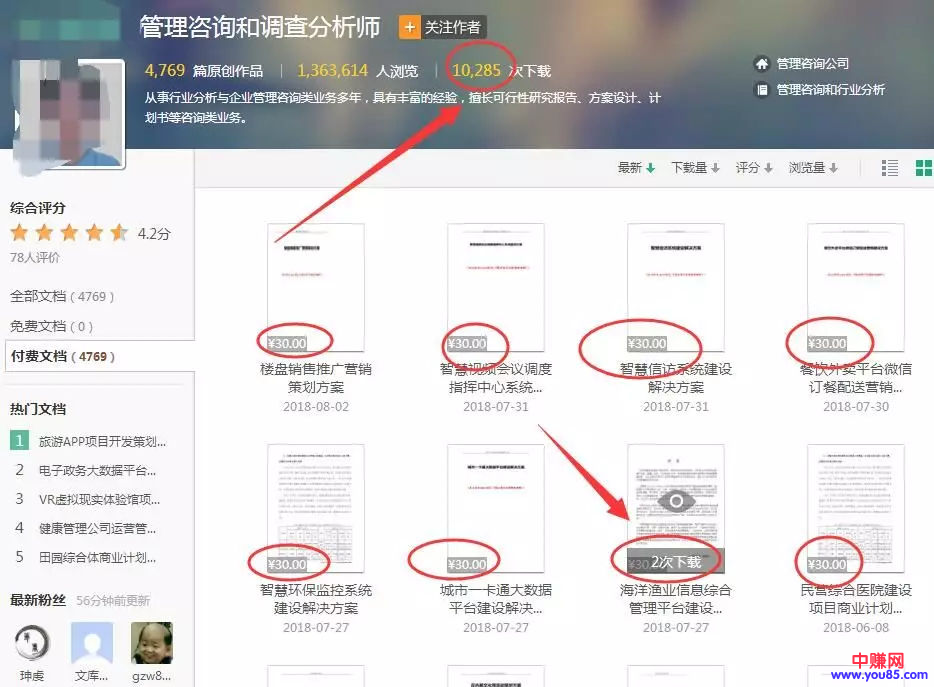
Task: Sort documents by 最新
Action: (x=636, y=168)
